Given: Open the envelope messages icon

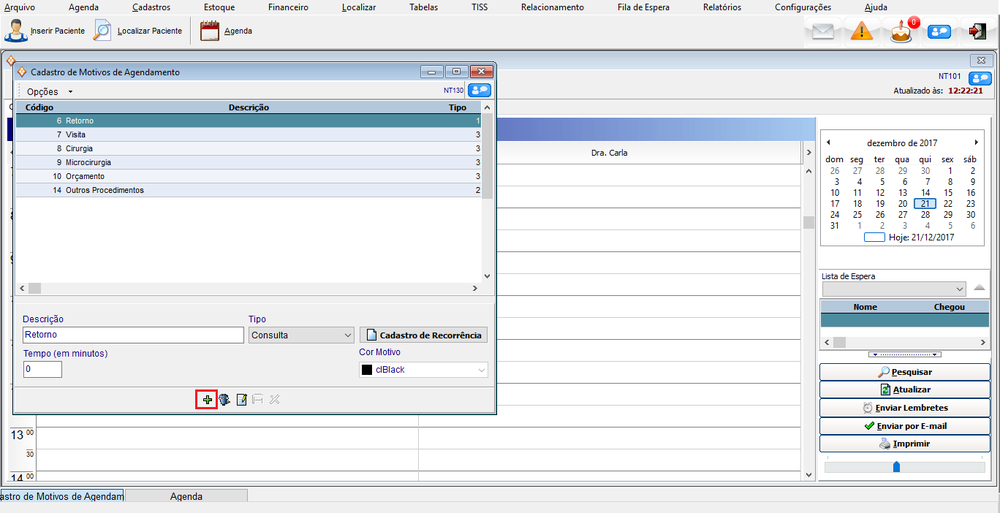Looking at the screenshot, I should click(823, 31).
